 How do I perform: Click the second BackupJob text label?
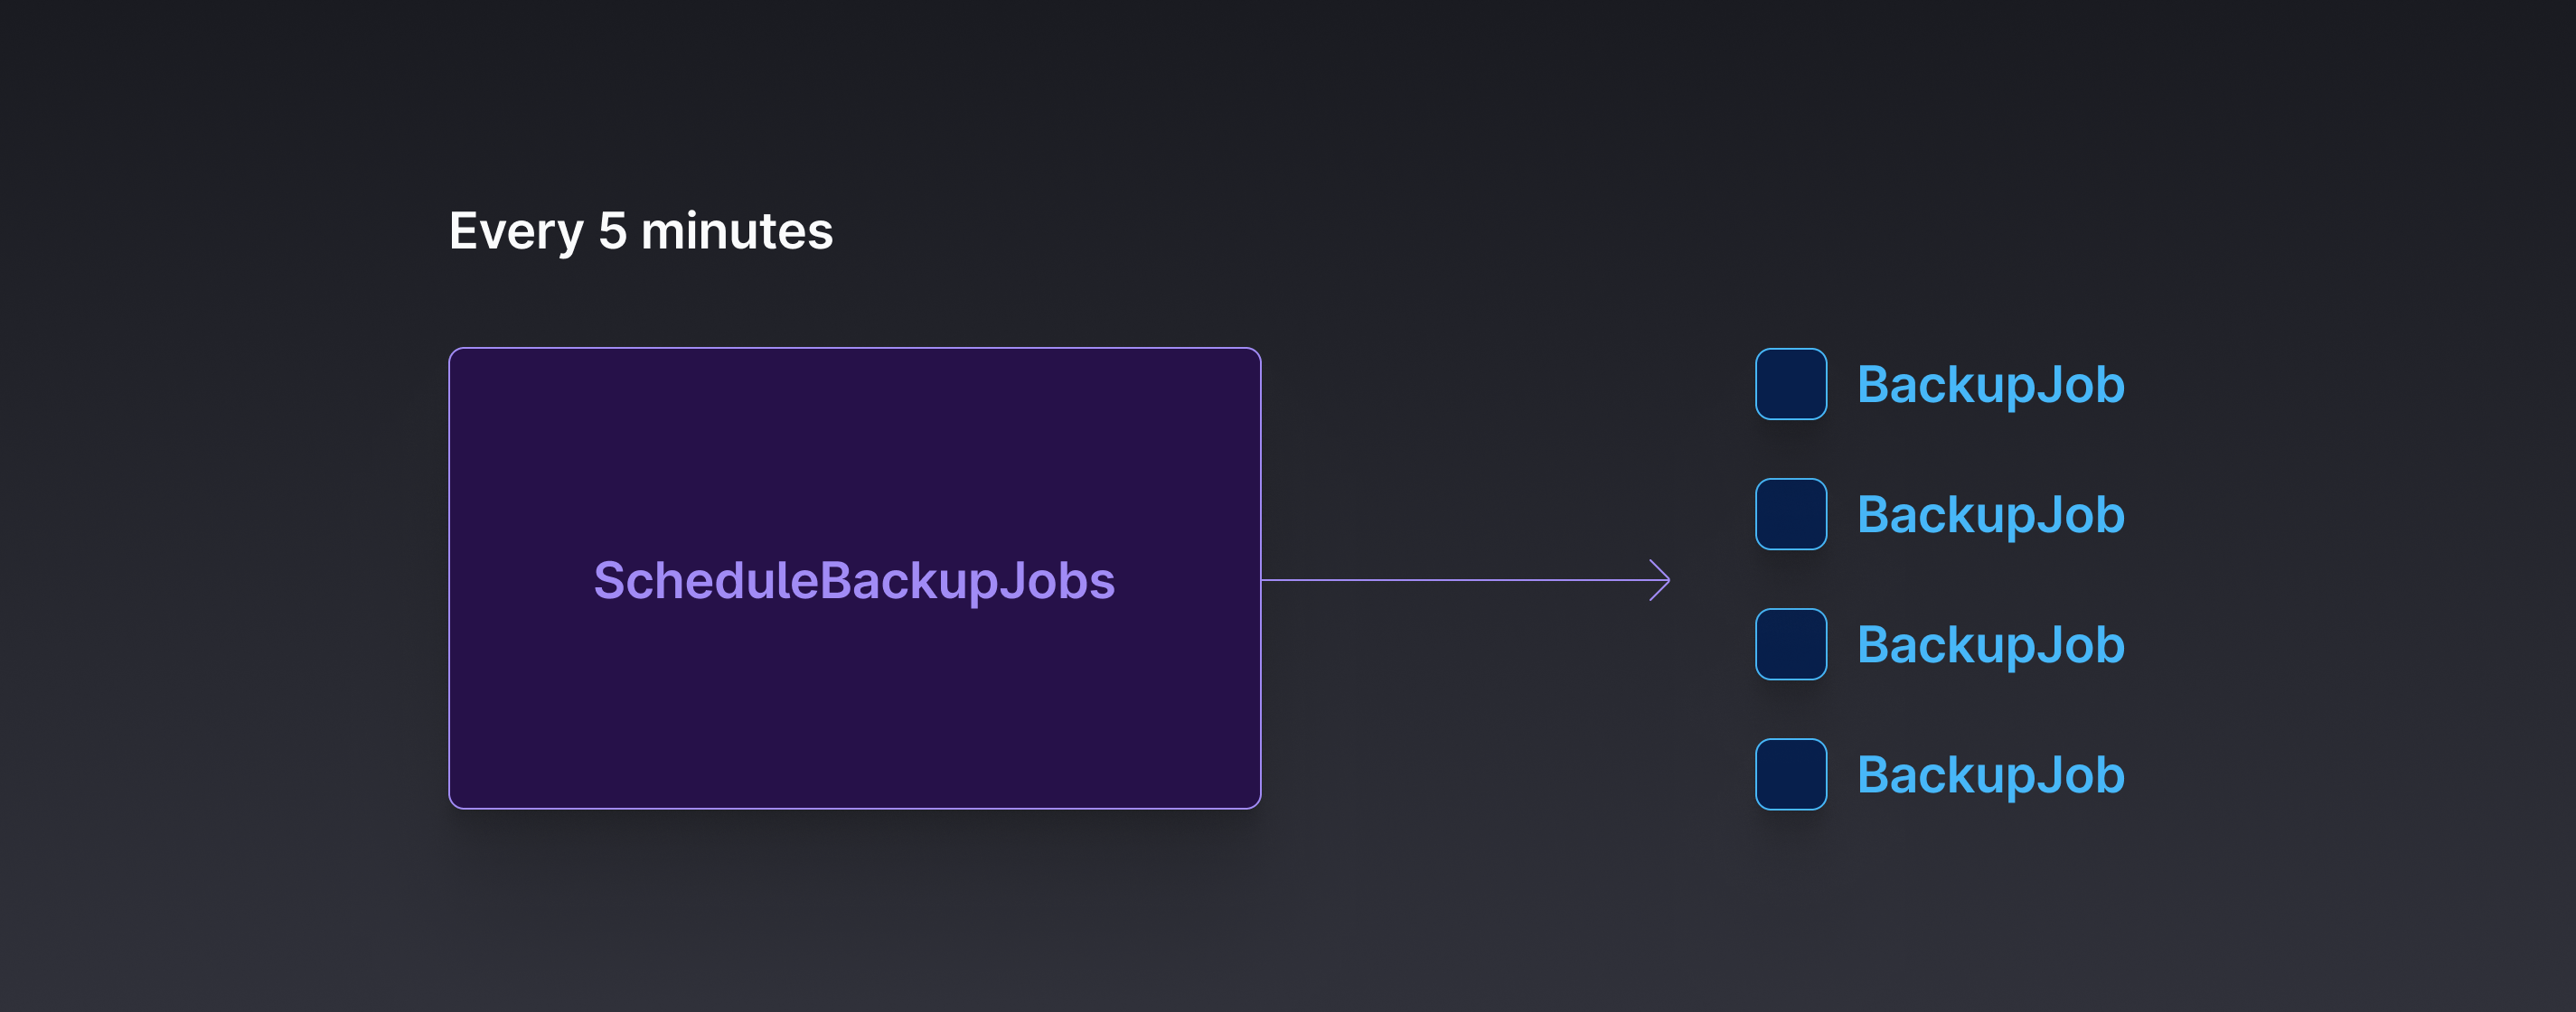[1990, 515]
